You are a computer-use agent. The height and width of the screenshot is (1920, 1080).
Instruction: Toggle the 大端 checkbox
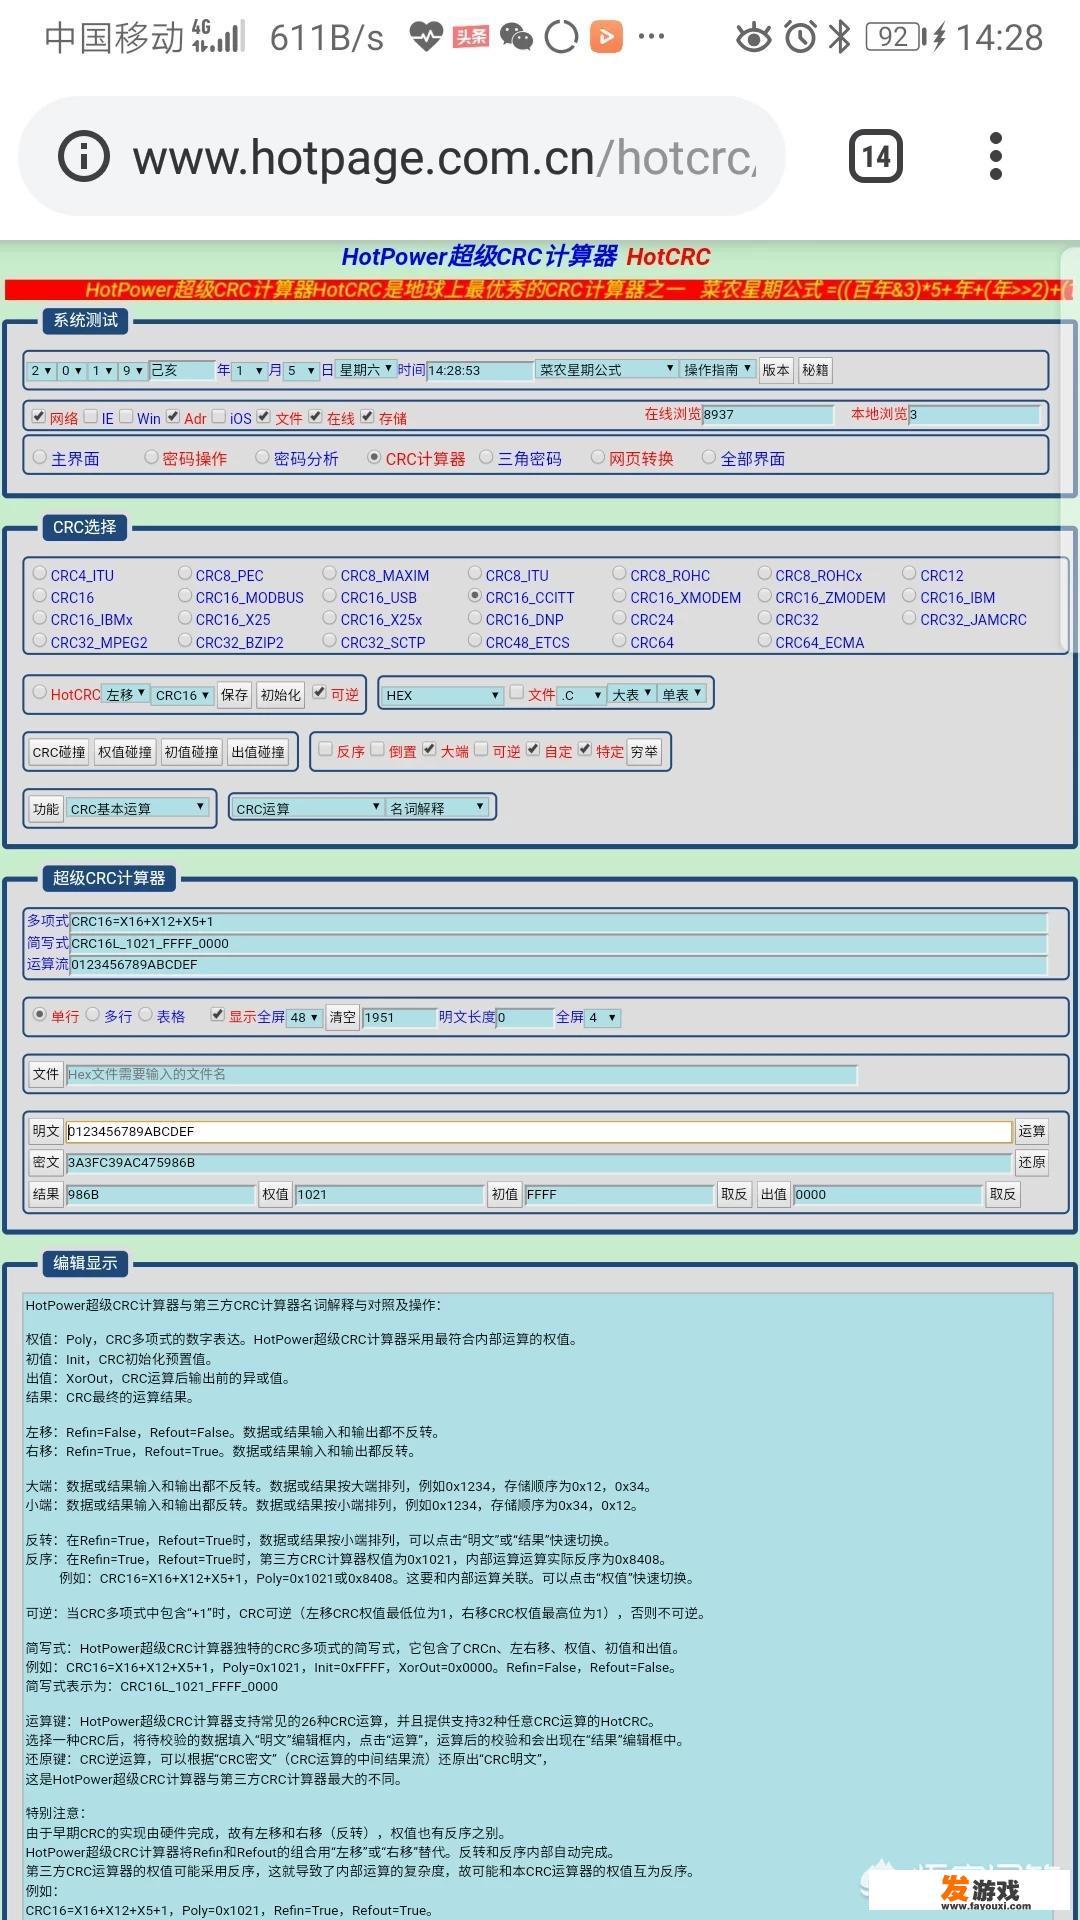tap(429, 749)
